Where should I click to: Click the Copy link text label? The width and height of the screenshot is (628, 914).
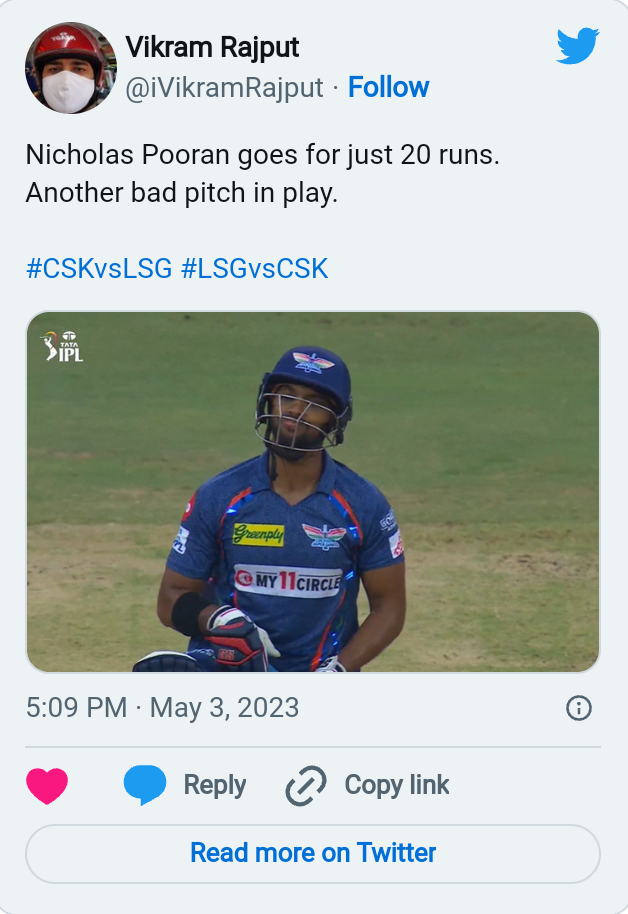397,786
